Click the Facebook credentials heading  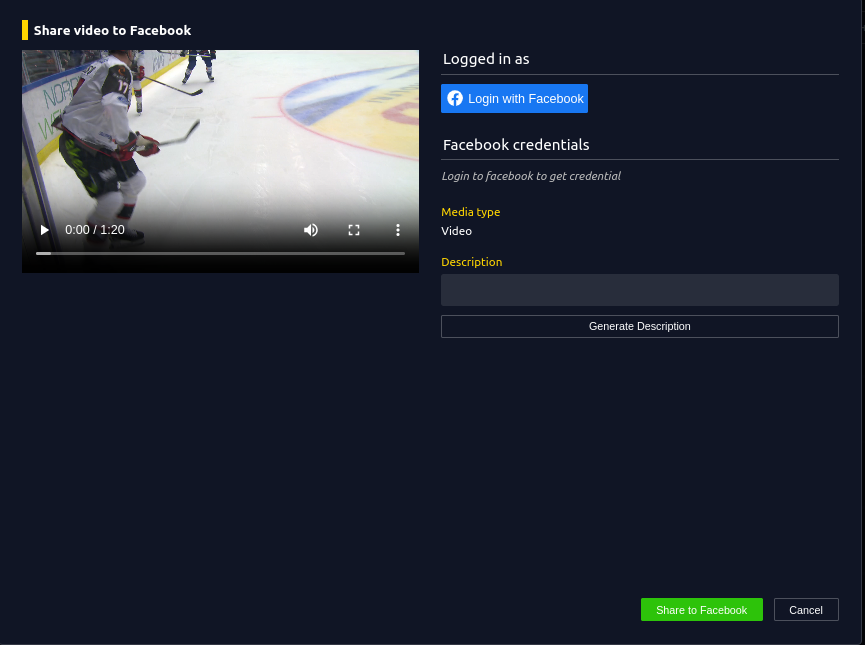(516, 144)
